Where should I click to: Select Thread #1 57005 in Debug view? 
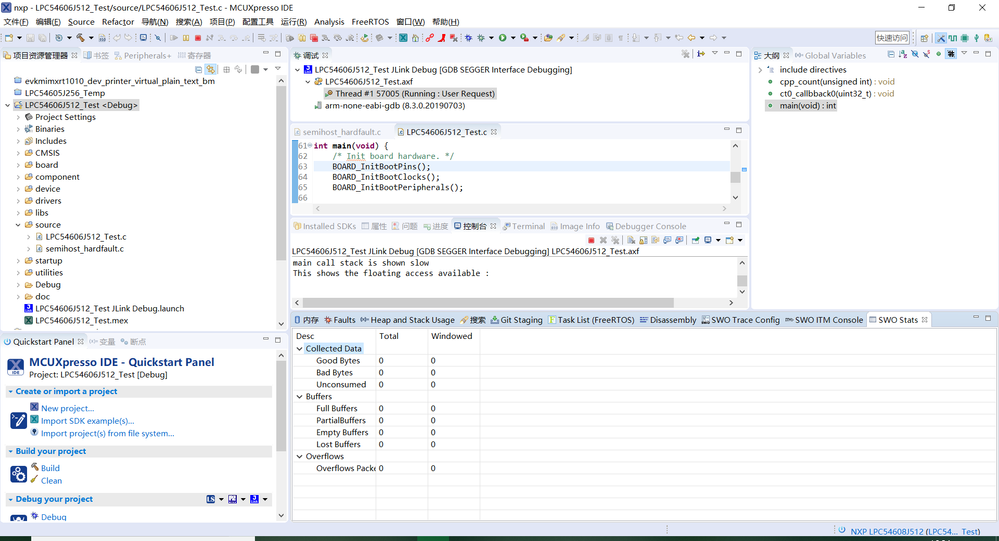click(410, 94)
